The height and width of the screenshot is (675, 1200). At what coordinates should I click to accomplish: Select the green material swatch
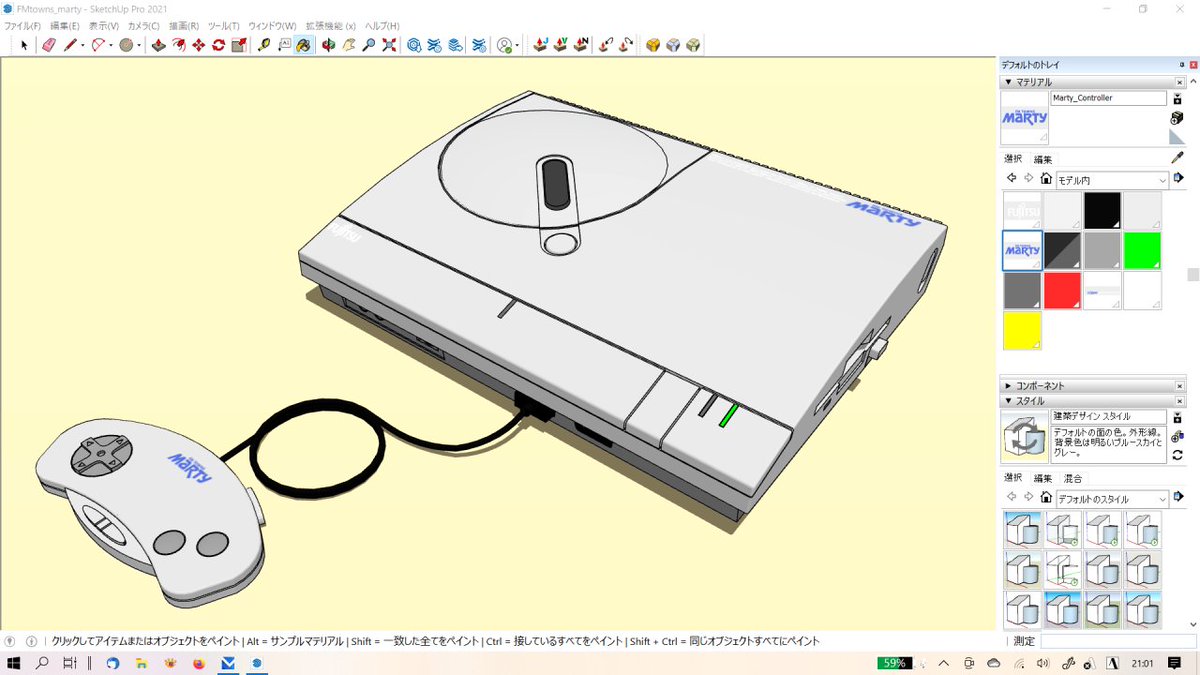[1143, 251]
